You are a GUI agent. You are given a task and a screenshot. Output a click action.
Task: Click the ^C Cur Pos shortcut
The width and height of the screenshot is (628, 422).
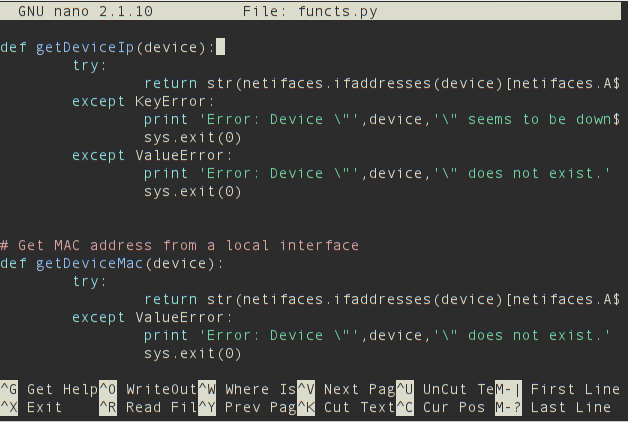click(441, 407)
